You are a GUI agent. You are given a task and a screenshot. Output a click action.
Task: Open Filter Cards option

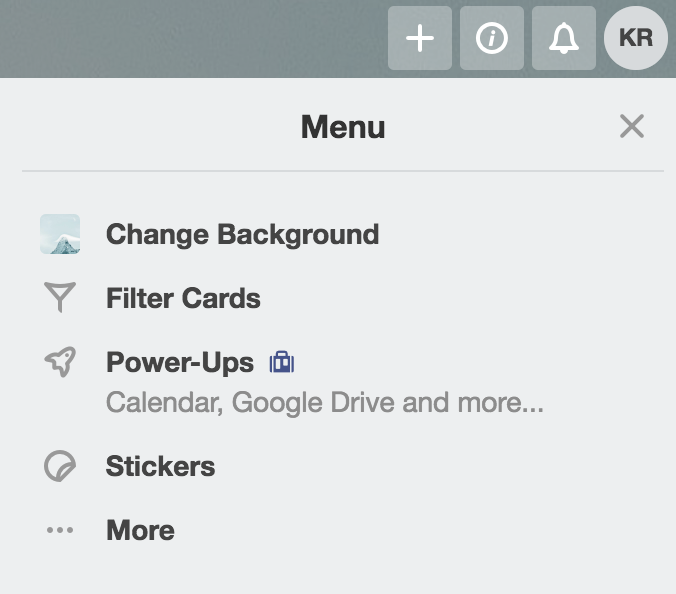click(183, 298)
